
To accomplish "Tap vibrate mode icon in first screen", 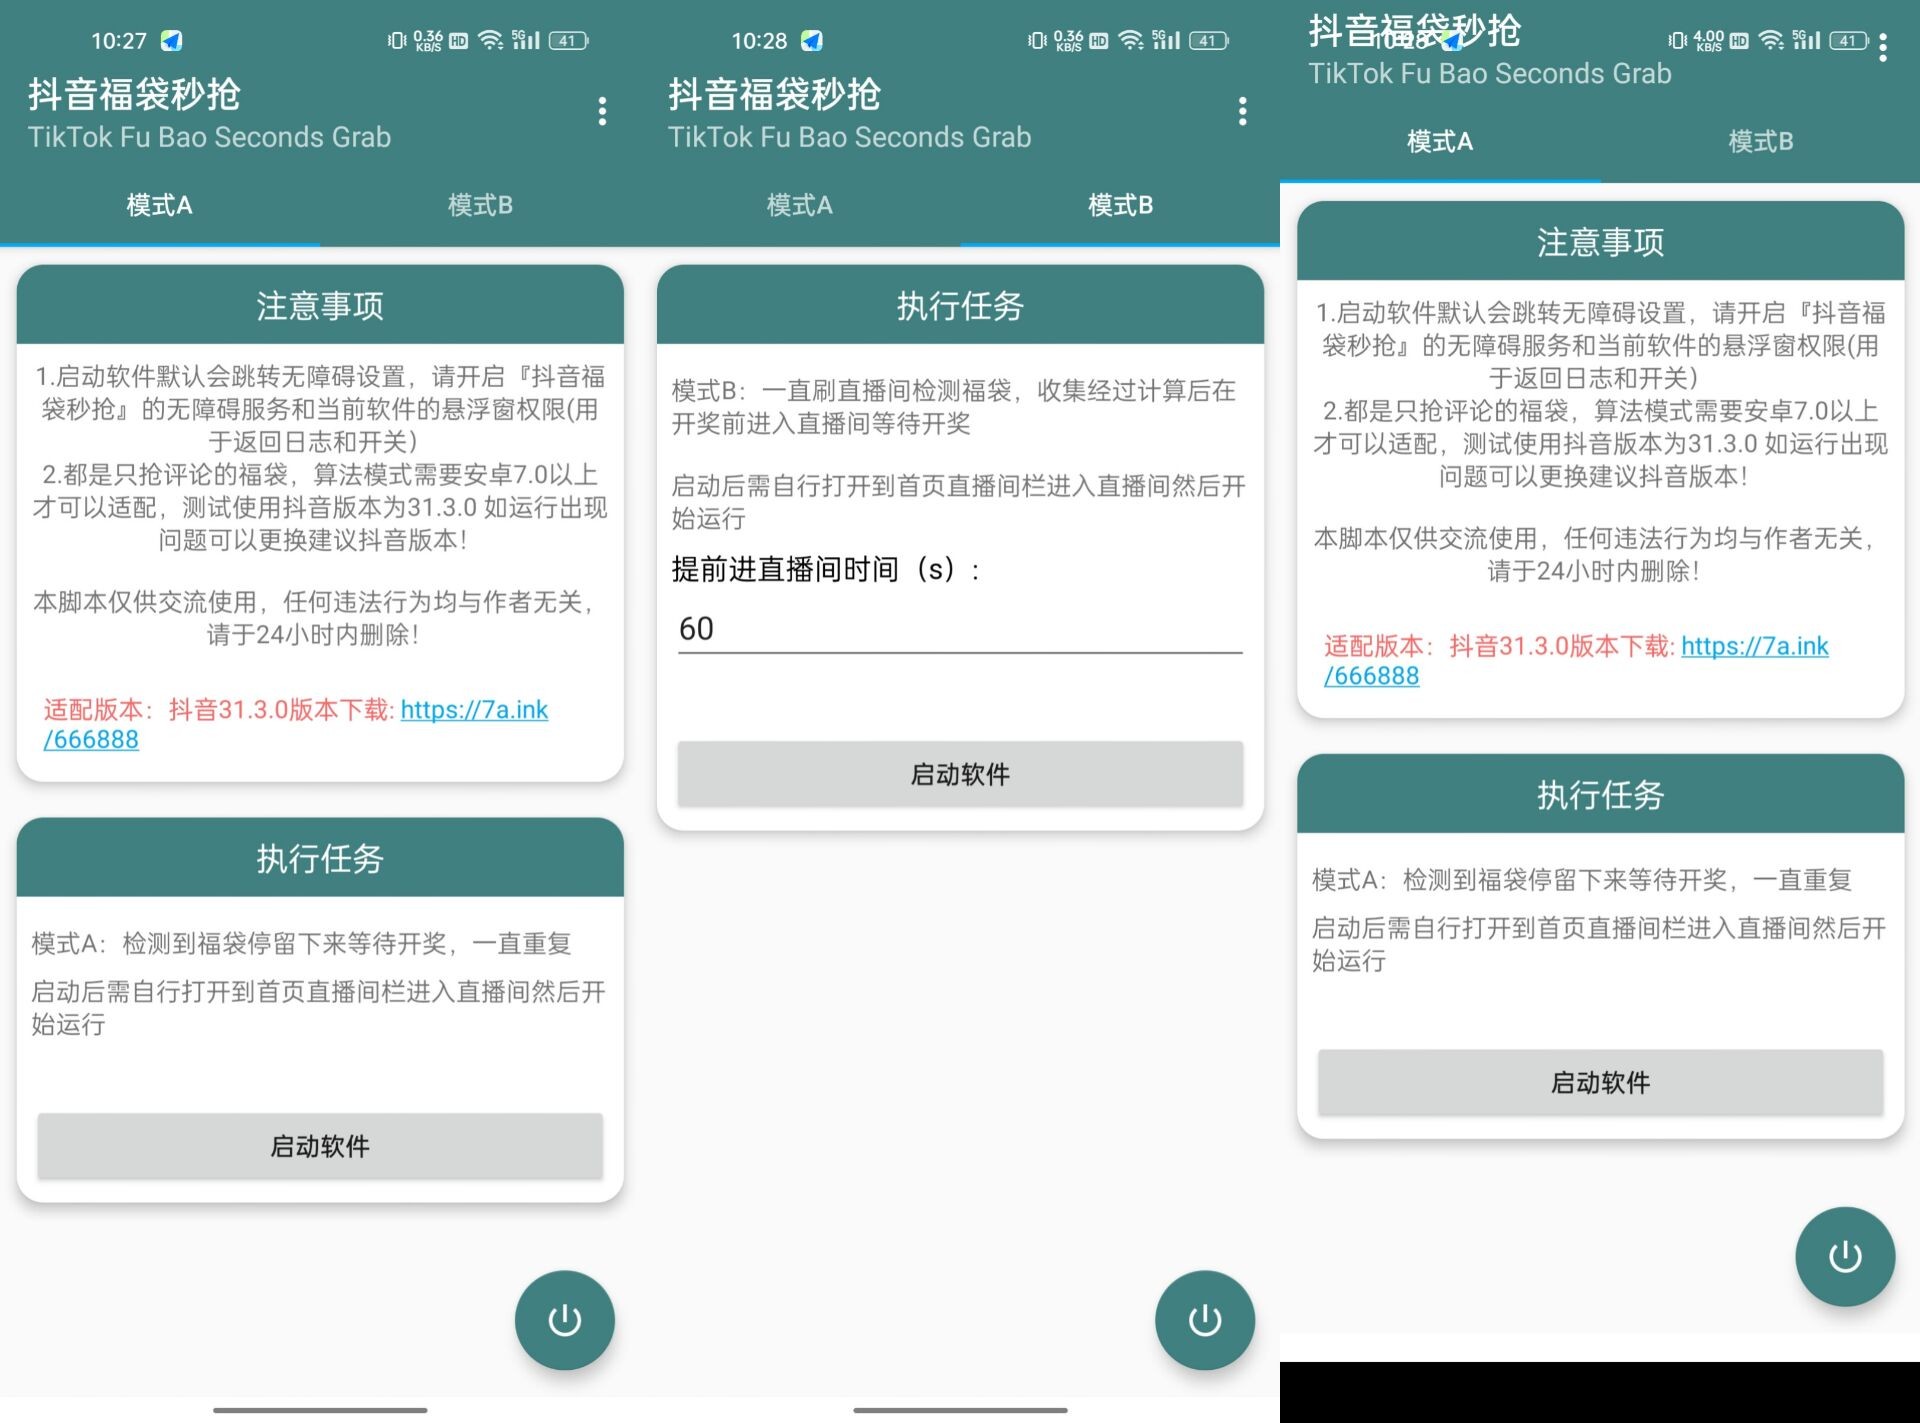I will point(397,41).
